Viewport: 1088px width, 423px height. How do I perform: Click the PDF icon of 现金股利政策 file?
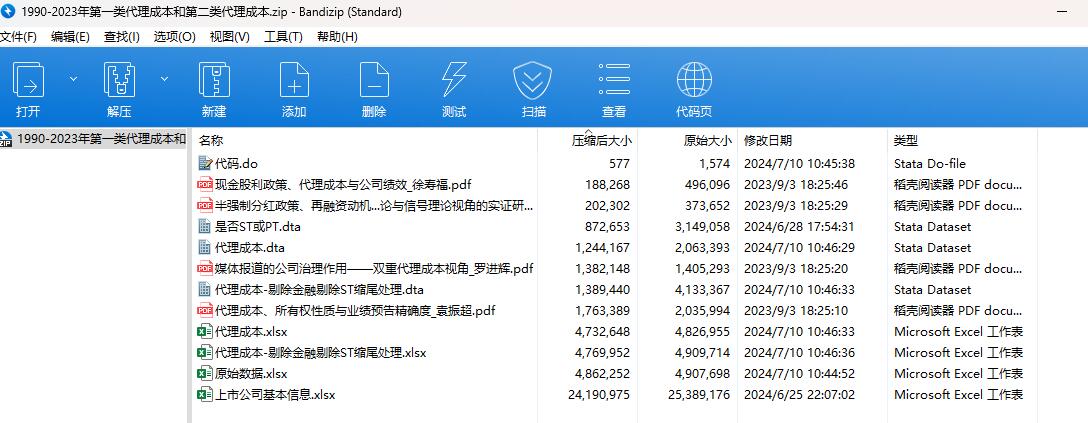click(x=205, y=184)
